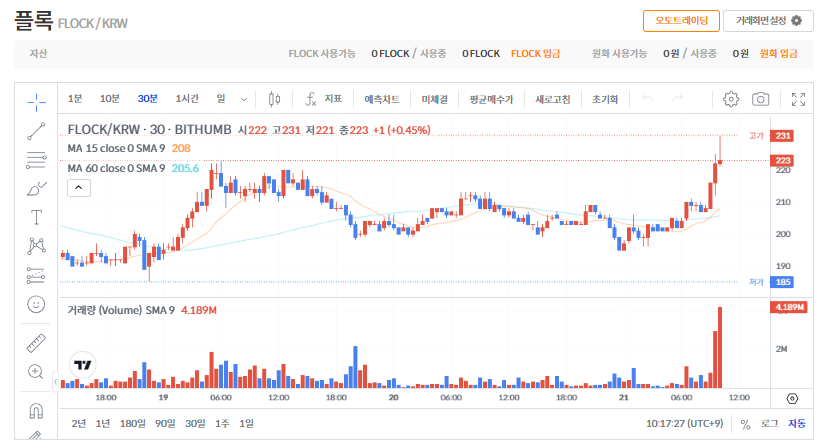Collapse the indicator legend with chevron
The image size is (826, 448).
pos(78,188)
